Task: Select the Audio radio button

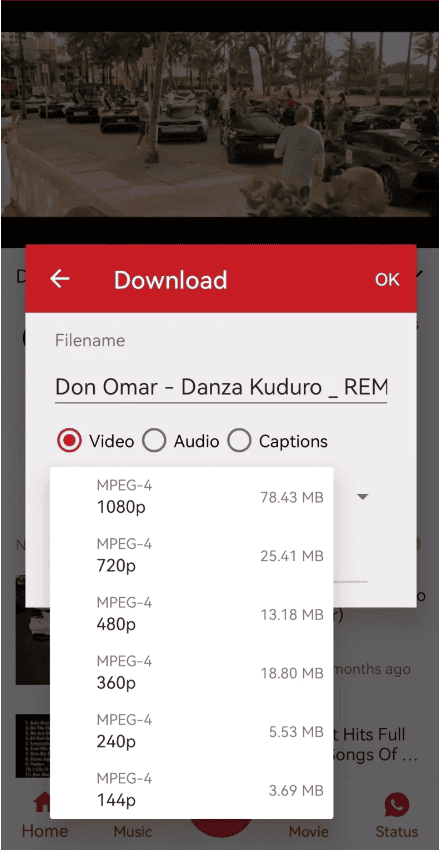Action: pyautogui.click(x=154, y=441)
